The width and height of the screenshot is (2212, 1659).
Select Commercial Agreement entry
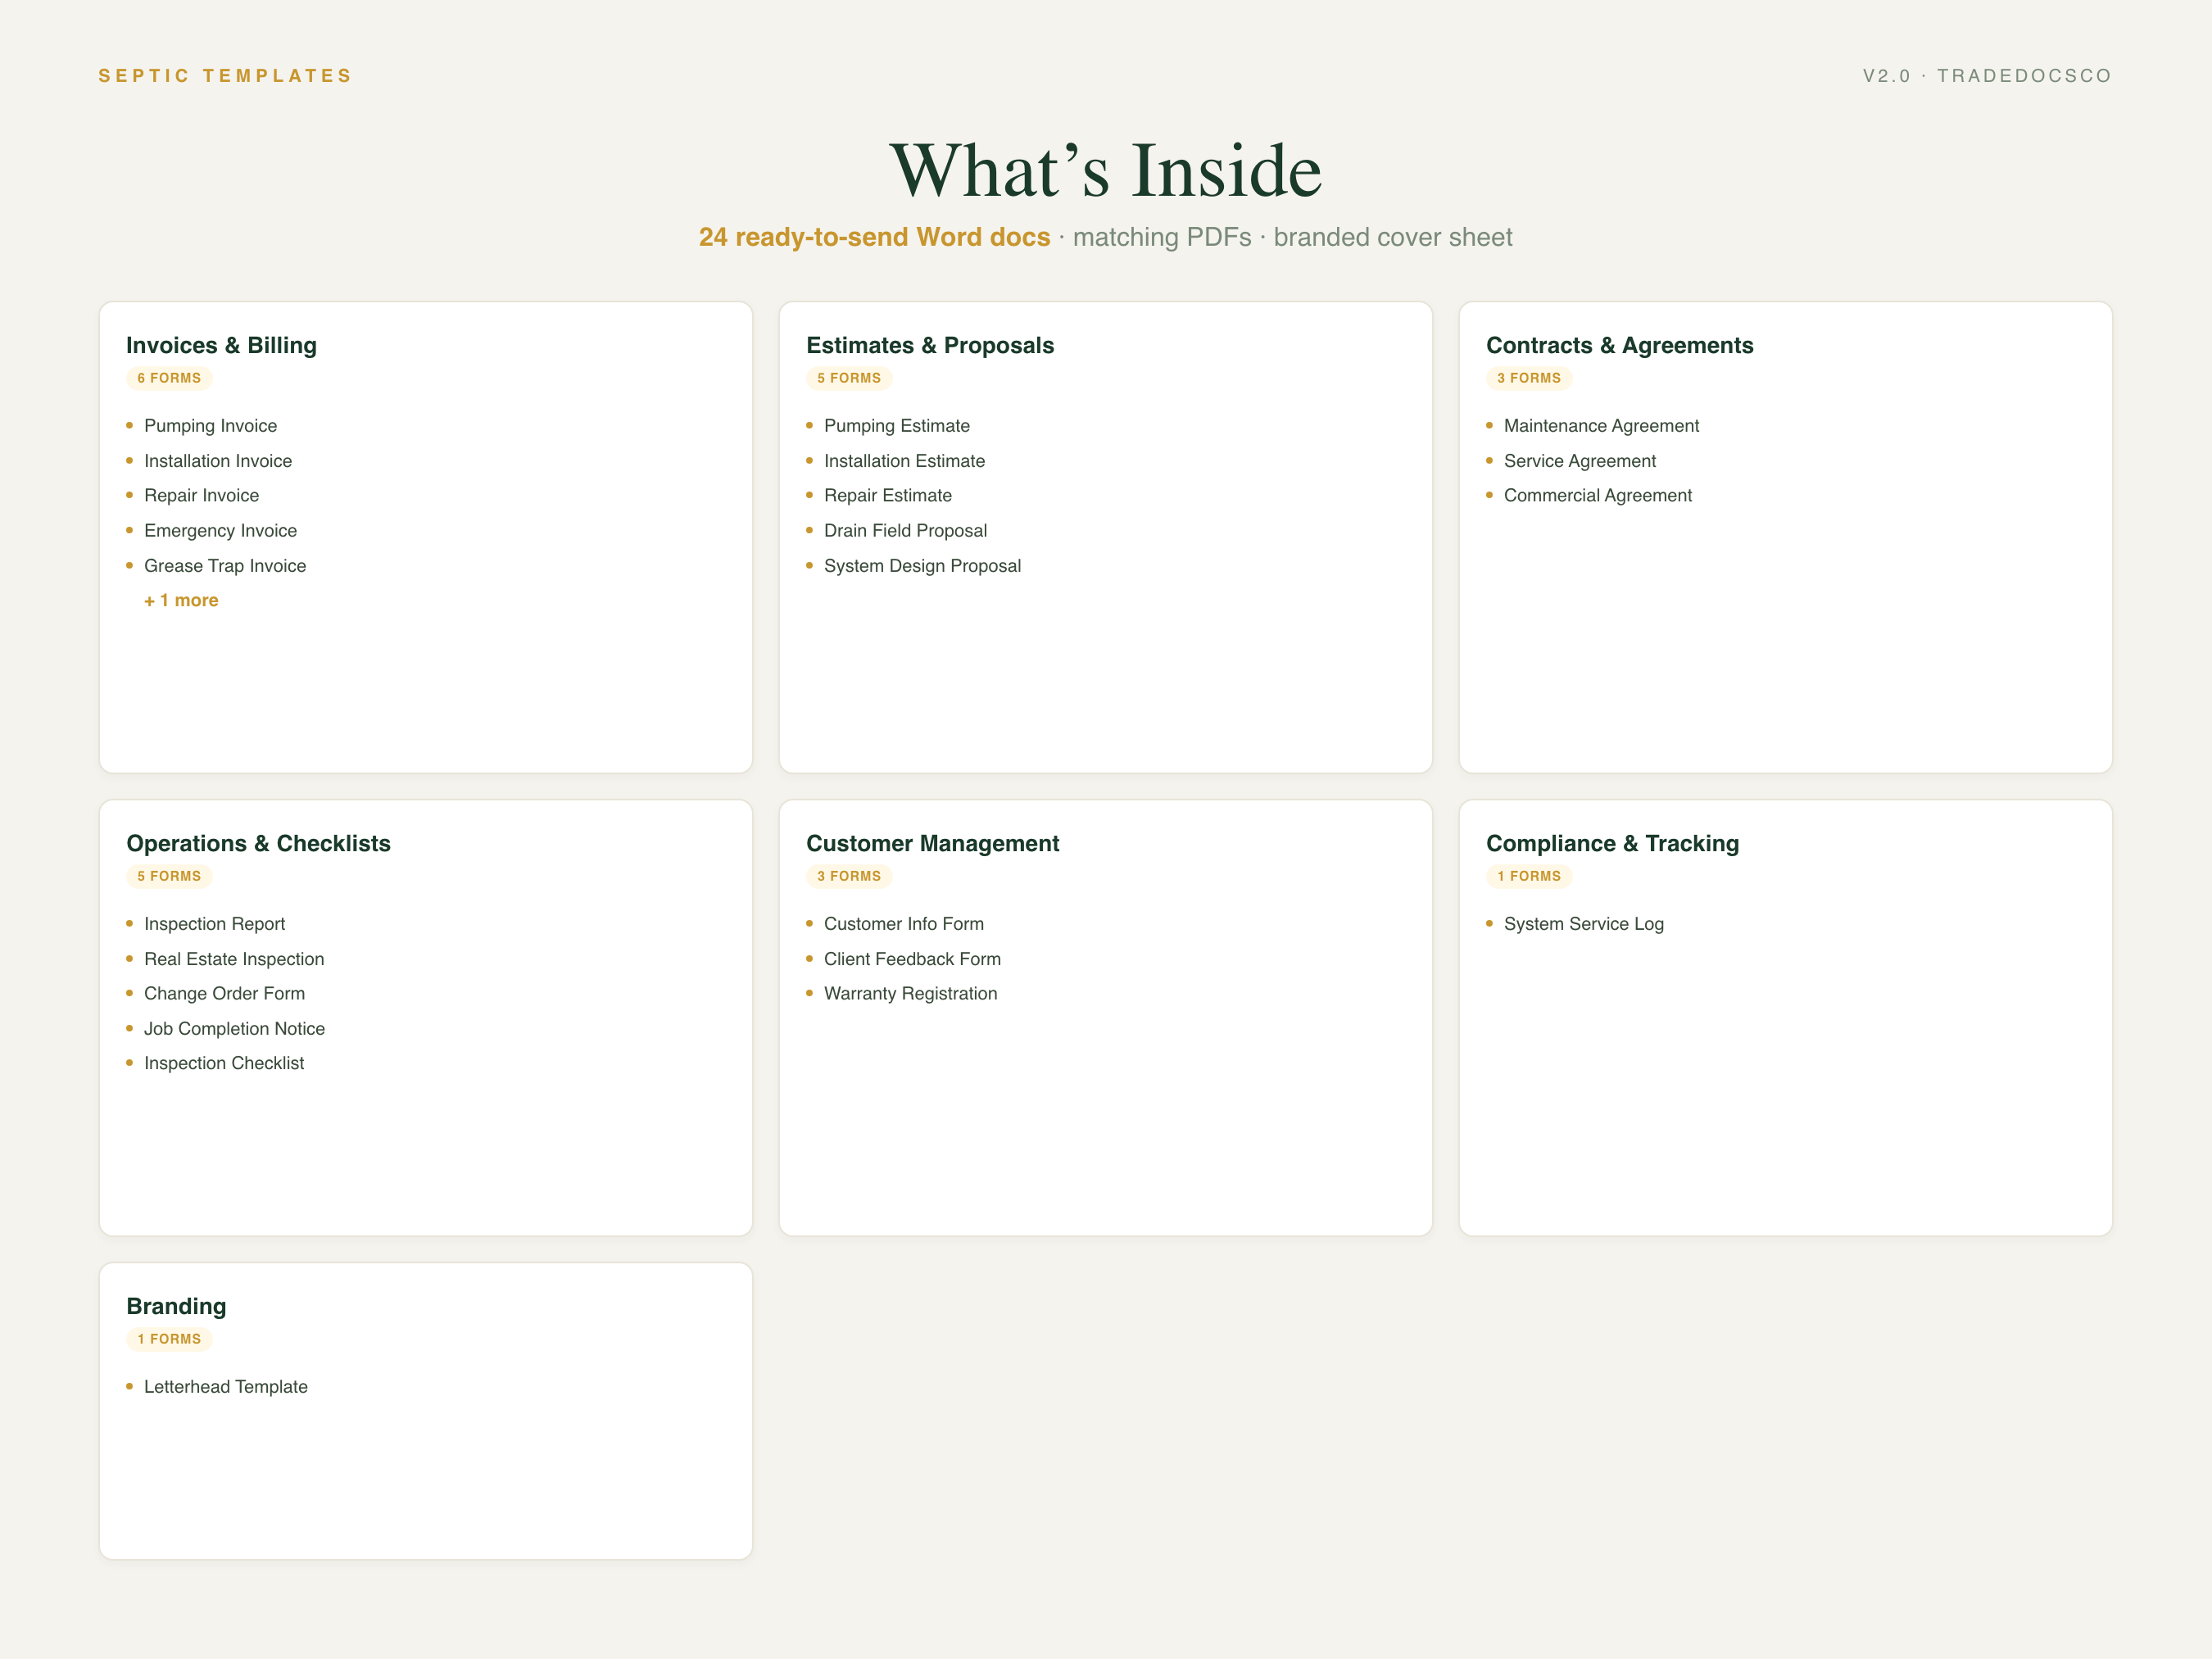(1597, 495)
